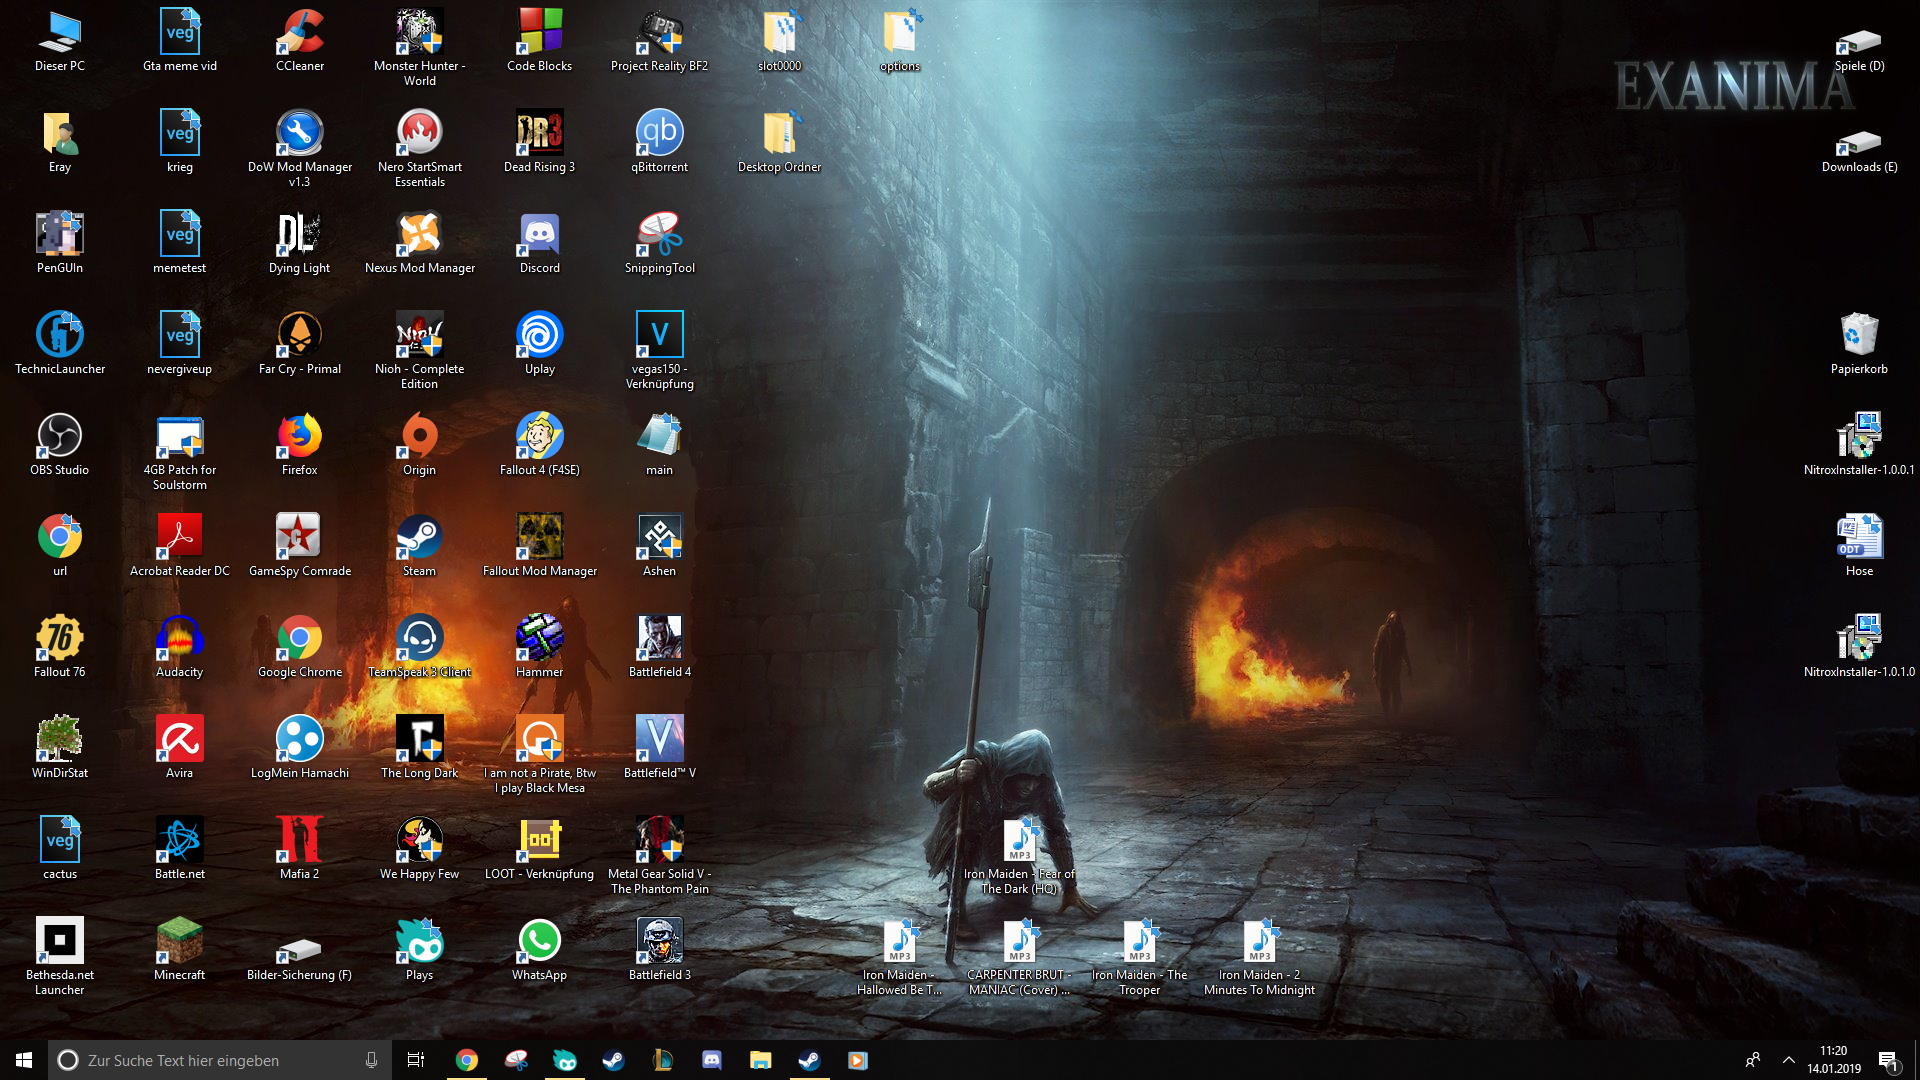Select the Dead Rising 3 shortcut
The height and width of the screenshot is (1080, 1920).
point(540,142)
